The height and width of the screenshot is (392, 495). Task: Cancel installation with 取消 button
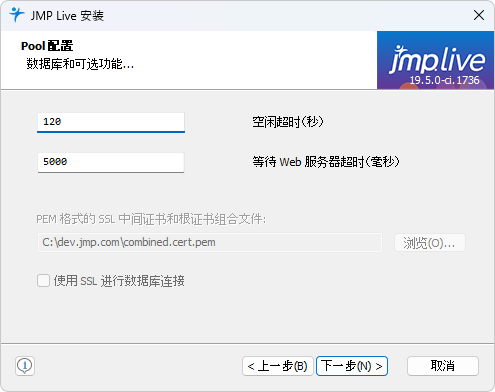pos(443,366)
